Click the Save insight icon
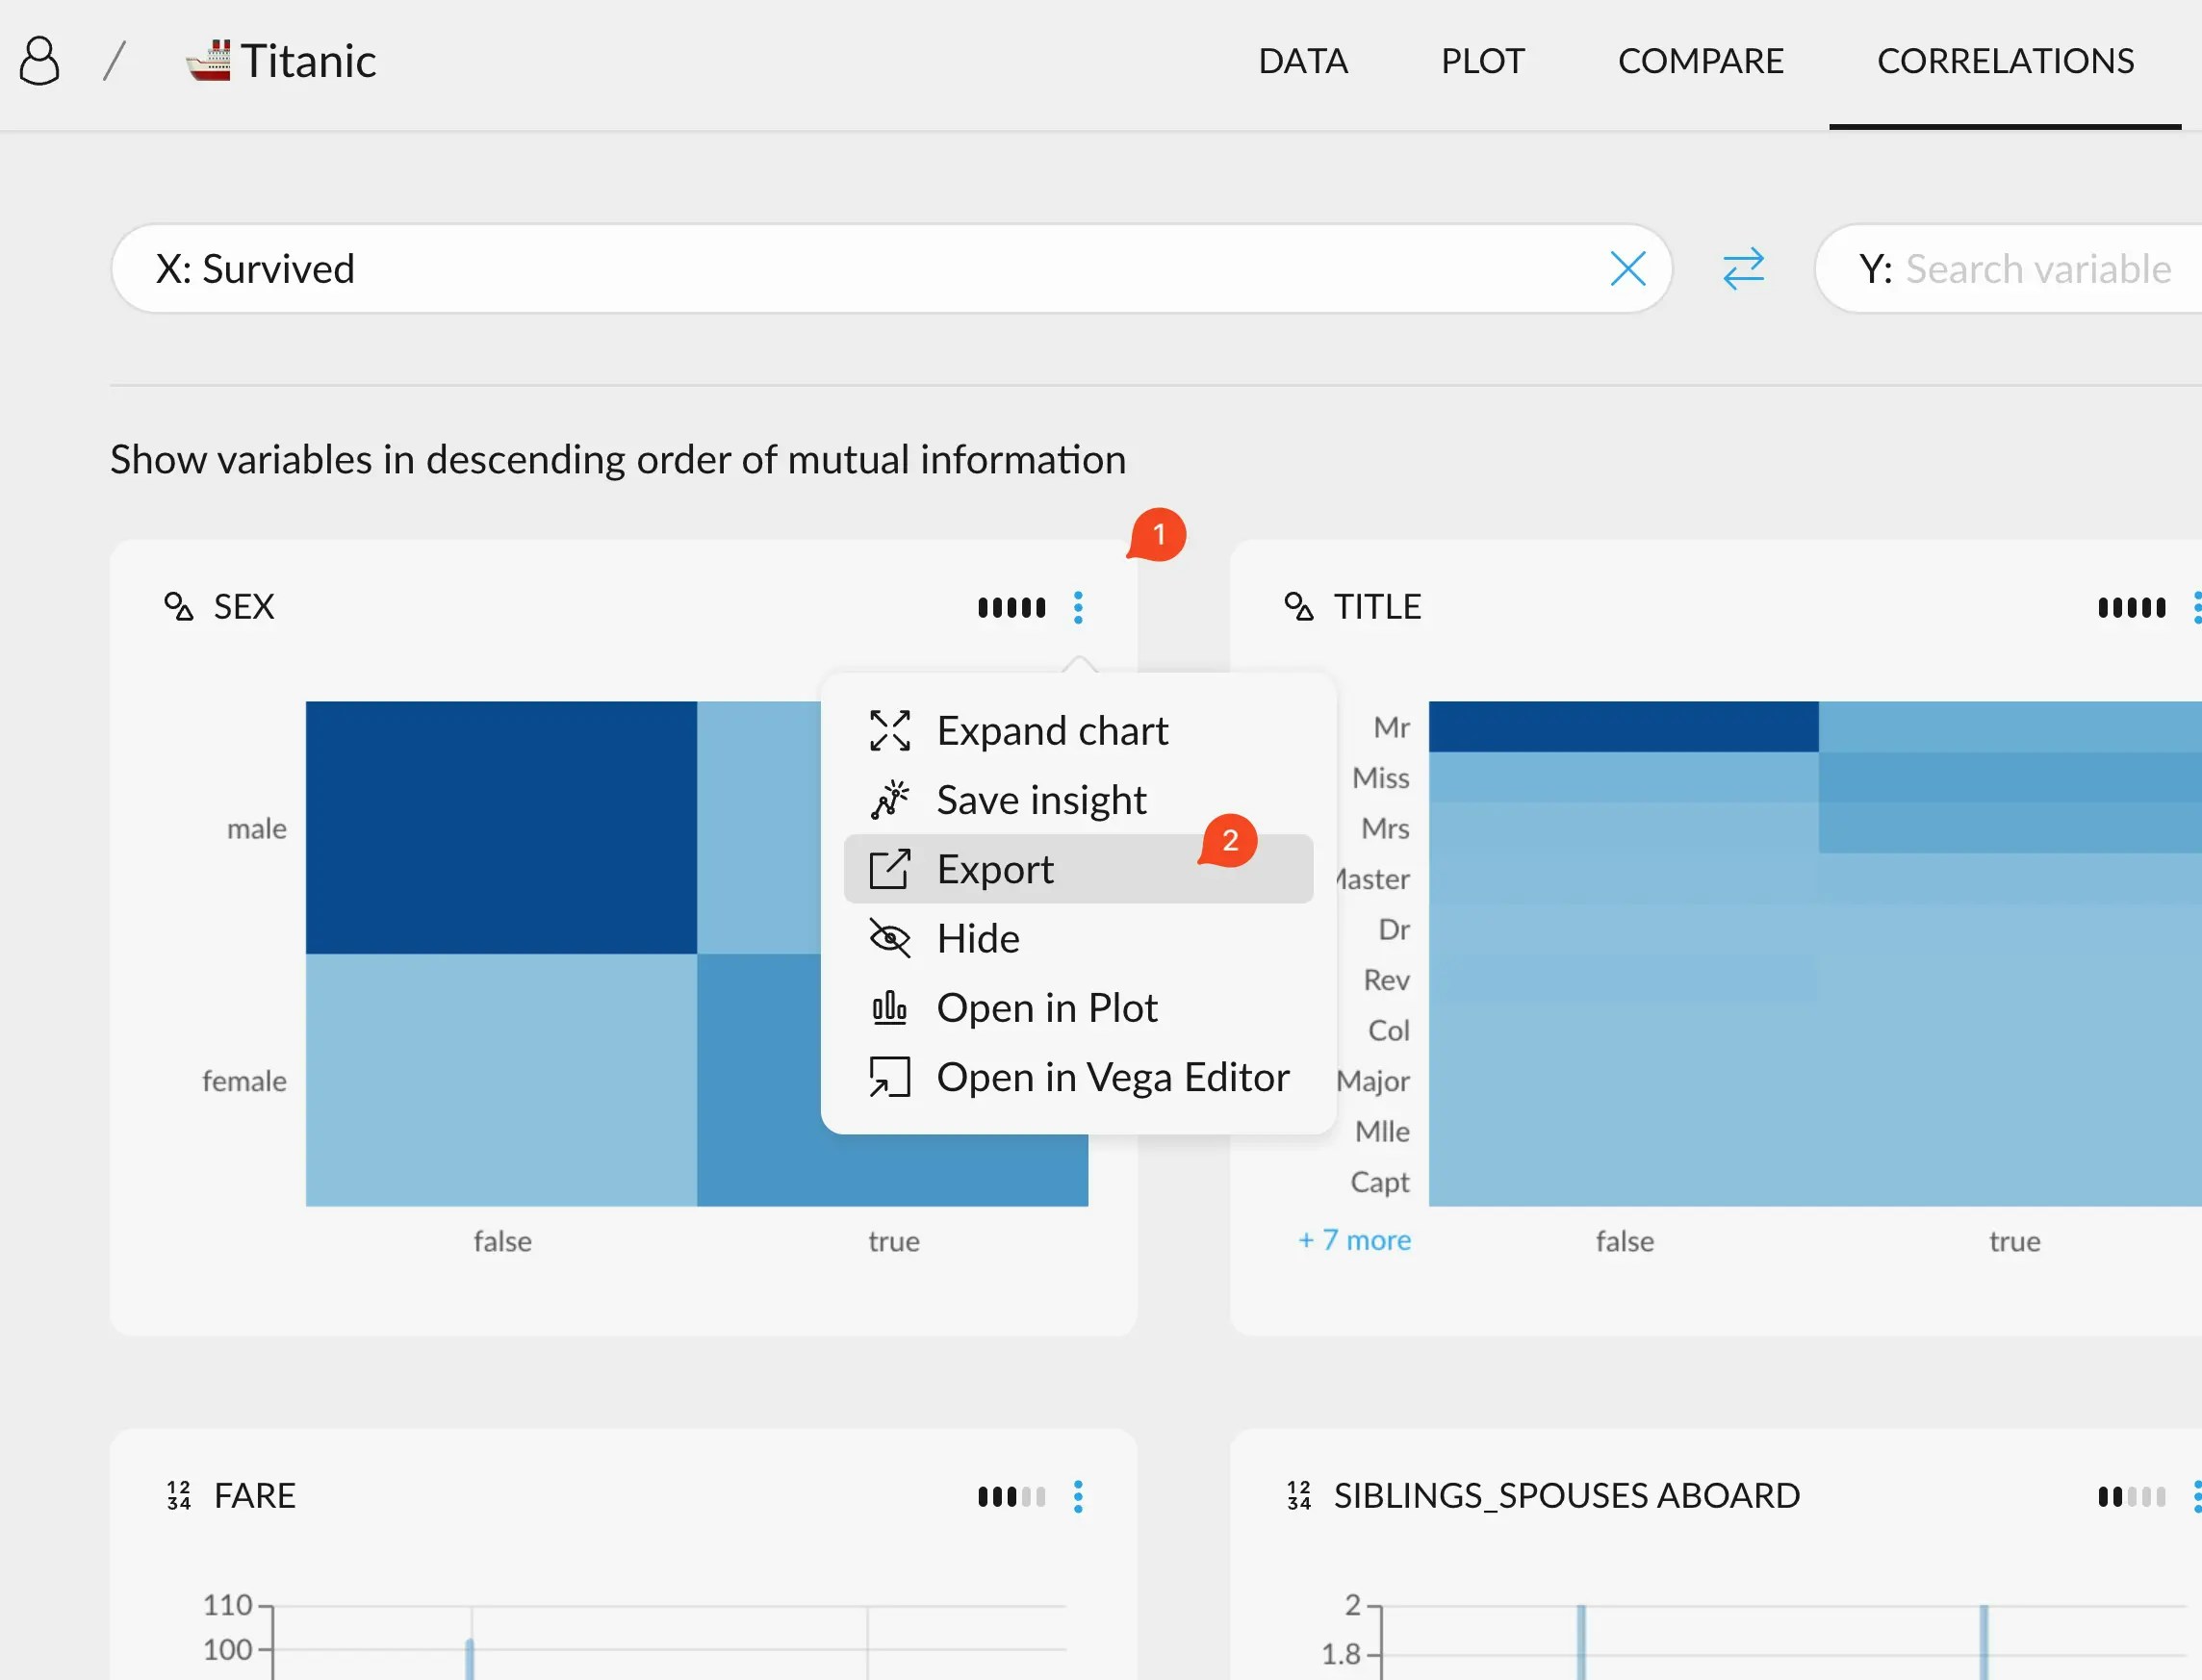This screenshot has width=2202, height=1680. click(x=889, y=799)
